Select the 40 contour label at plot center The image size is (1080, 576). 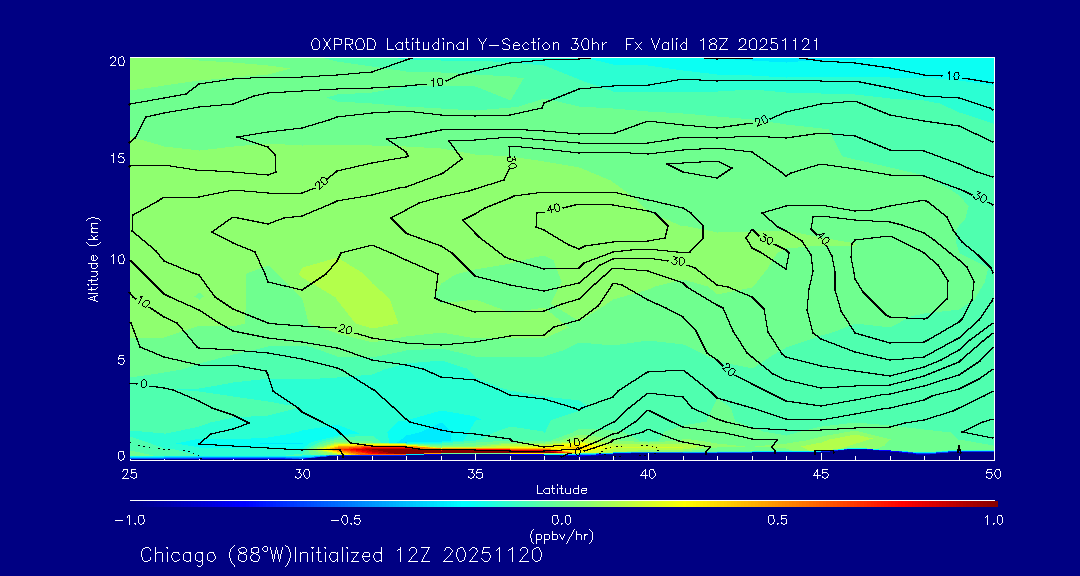pyautogui.click(x=552, y=209)
